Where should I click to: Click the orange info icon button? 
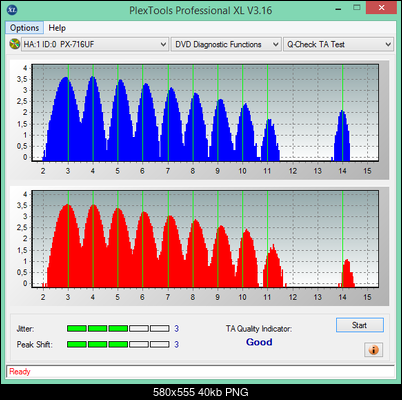click(373, 350)
